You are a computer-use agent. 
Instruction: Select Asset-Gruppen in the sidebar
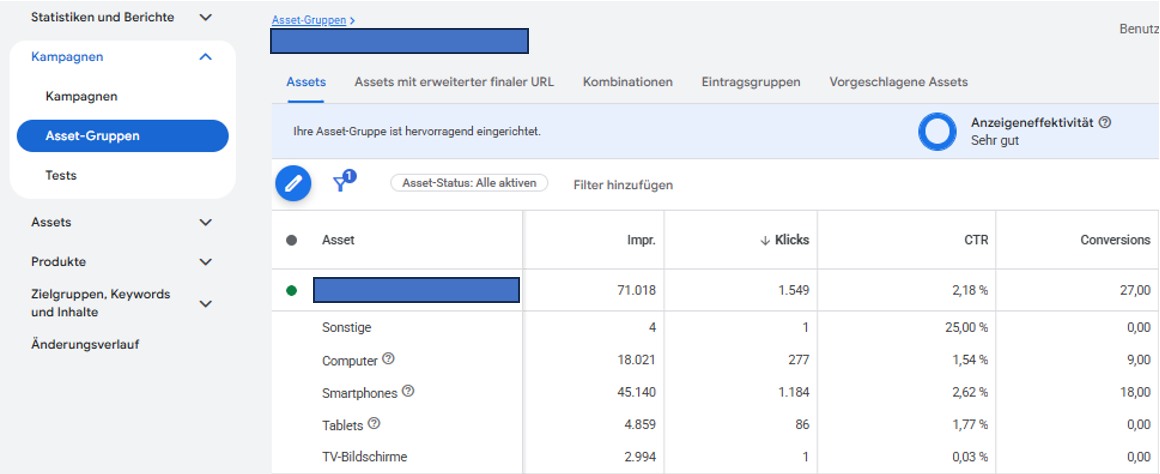click(123, 136)
